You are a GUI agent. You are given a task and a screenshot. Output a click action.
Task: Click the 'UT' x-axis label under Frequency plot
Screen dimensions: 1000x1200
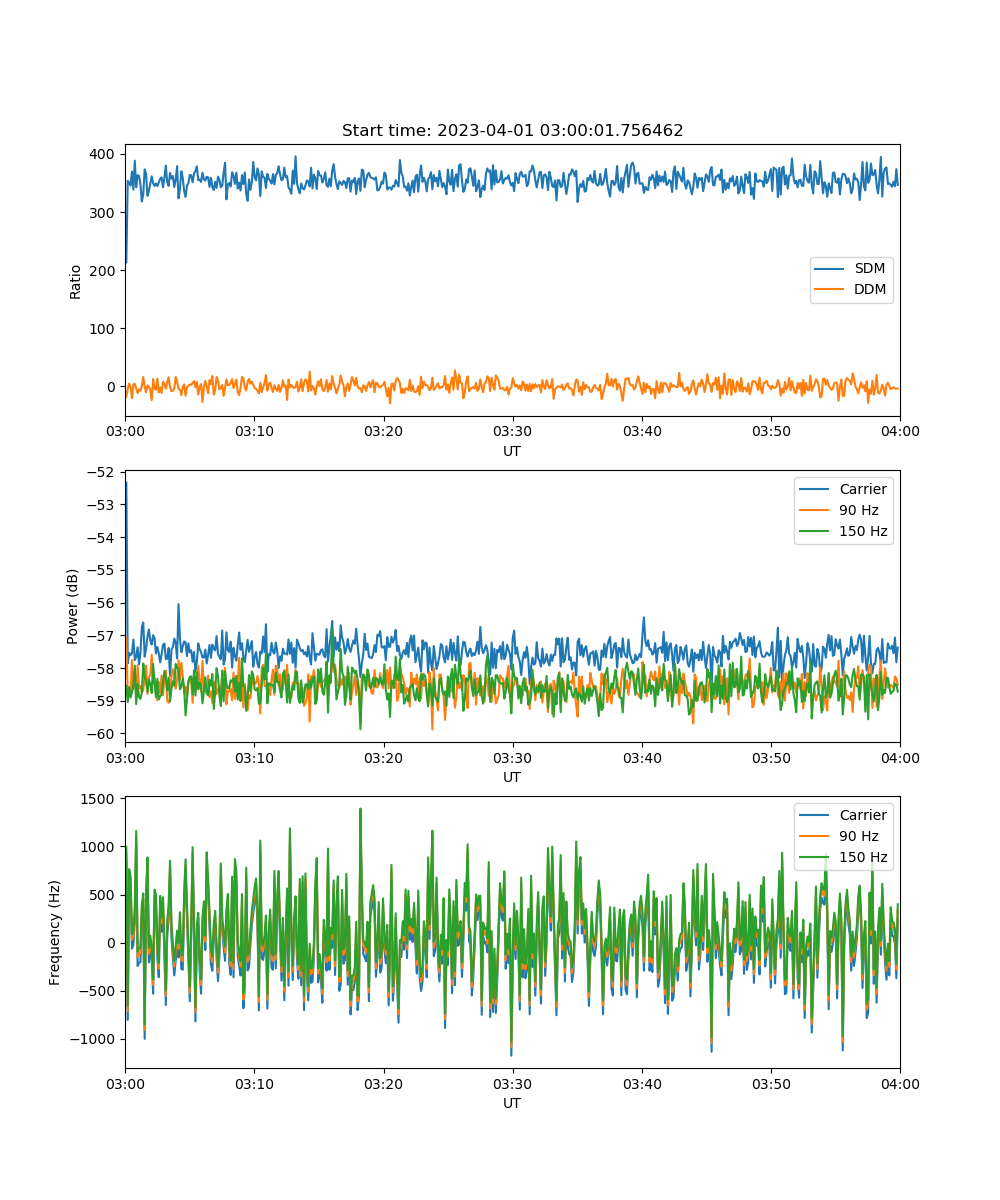512,1103
